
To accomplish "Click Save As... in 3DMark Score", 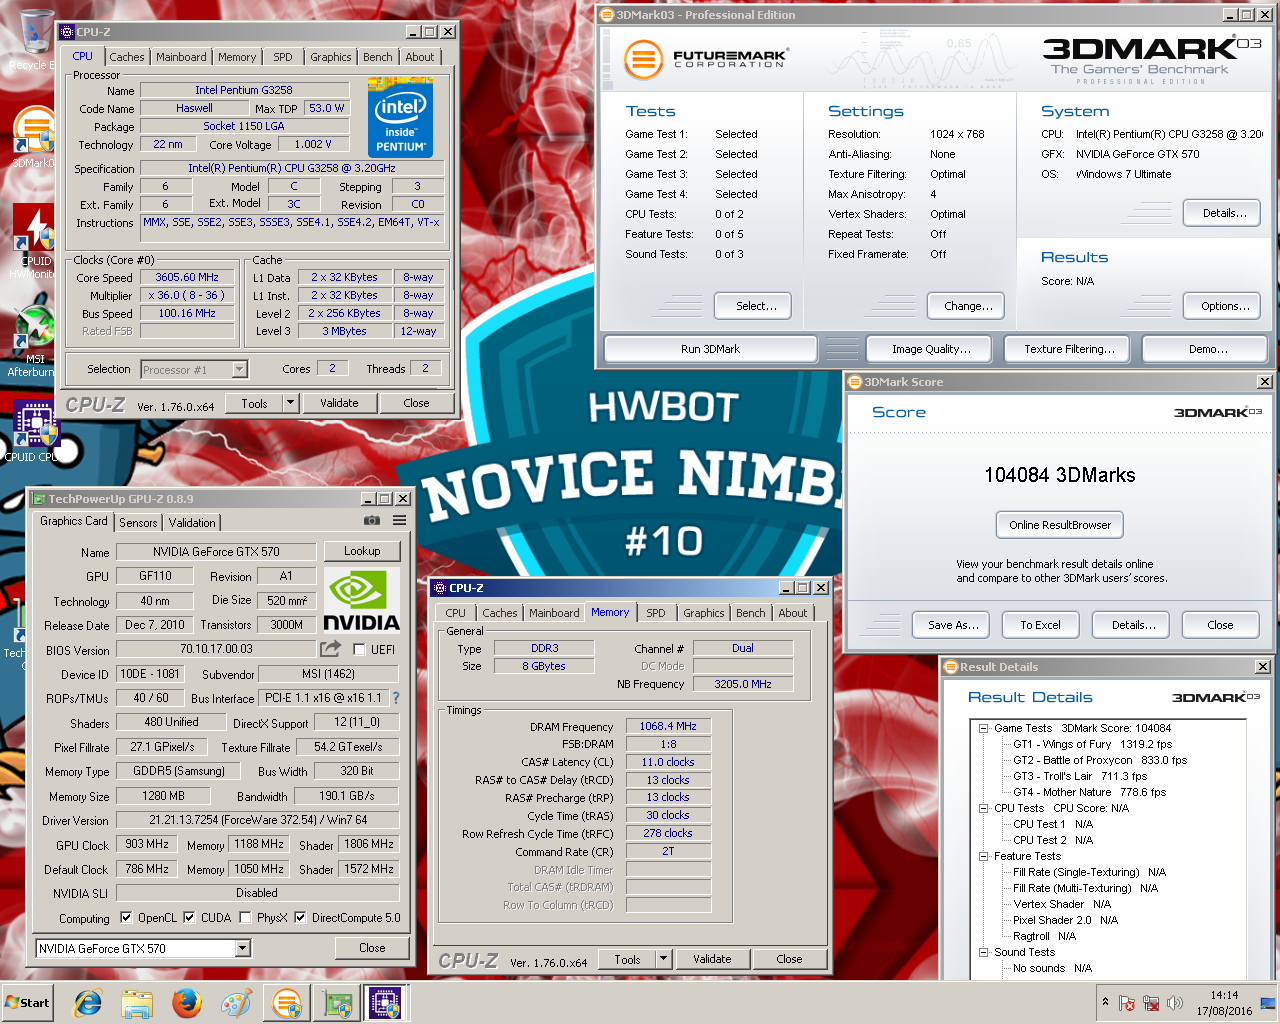I will 953,625.
